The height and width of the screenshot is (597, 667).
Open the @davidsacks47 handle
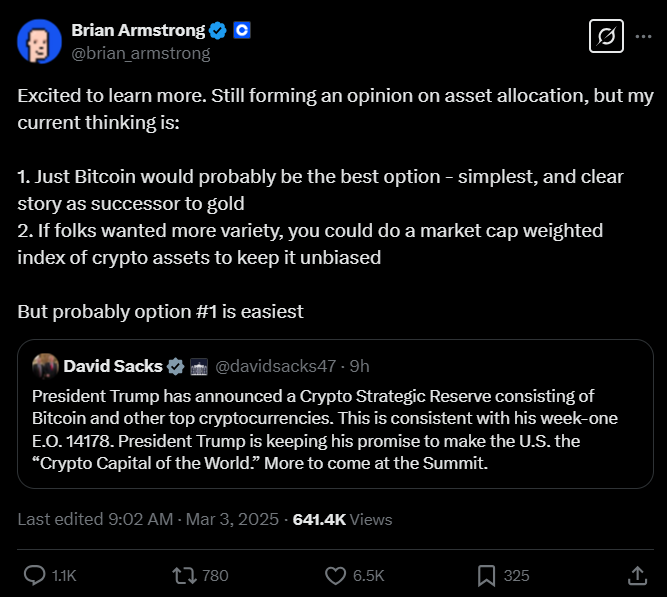coord(276,366)
